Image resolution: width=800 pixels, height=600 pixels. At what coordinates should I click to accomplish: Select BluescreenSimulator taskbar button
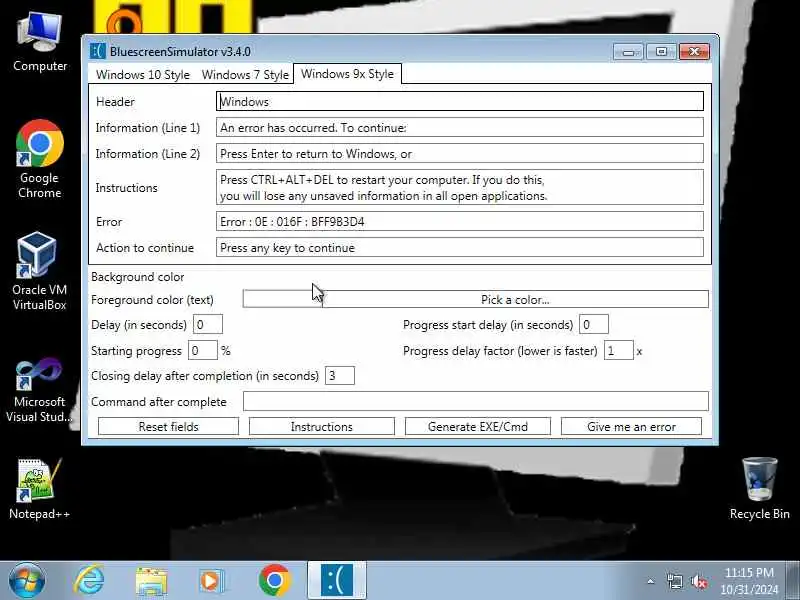pos(337,581)
